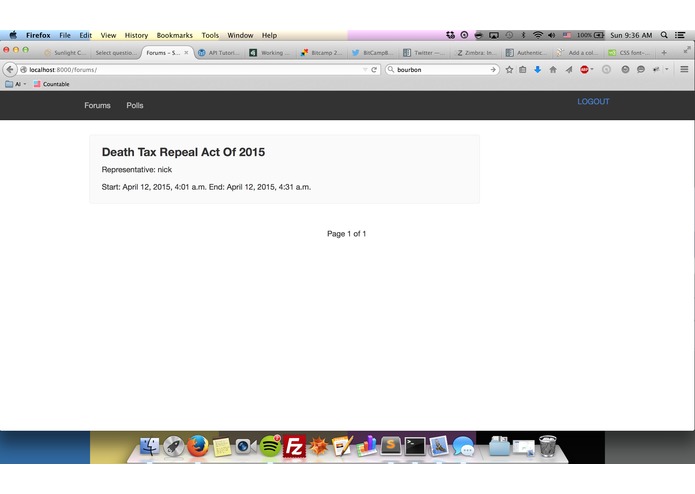This screenshot has width=695, height=494.
Task: Click the paper plane send icon
Action: click(x=569, y=70)
